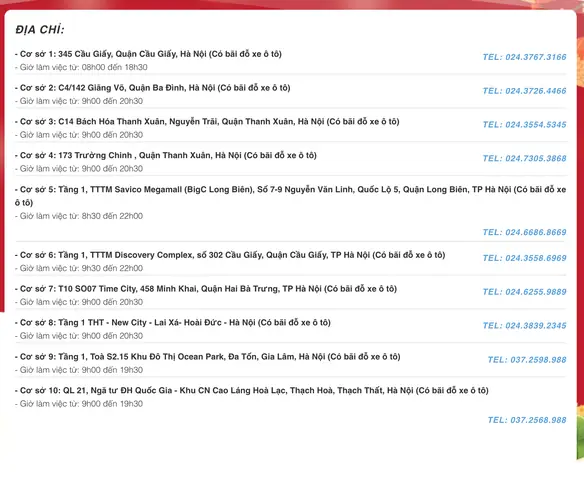Viewport: 584px width, 480px height.
Task: Select working hours 08h00 đến 18h30
Action: pos(81,67)
